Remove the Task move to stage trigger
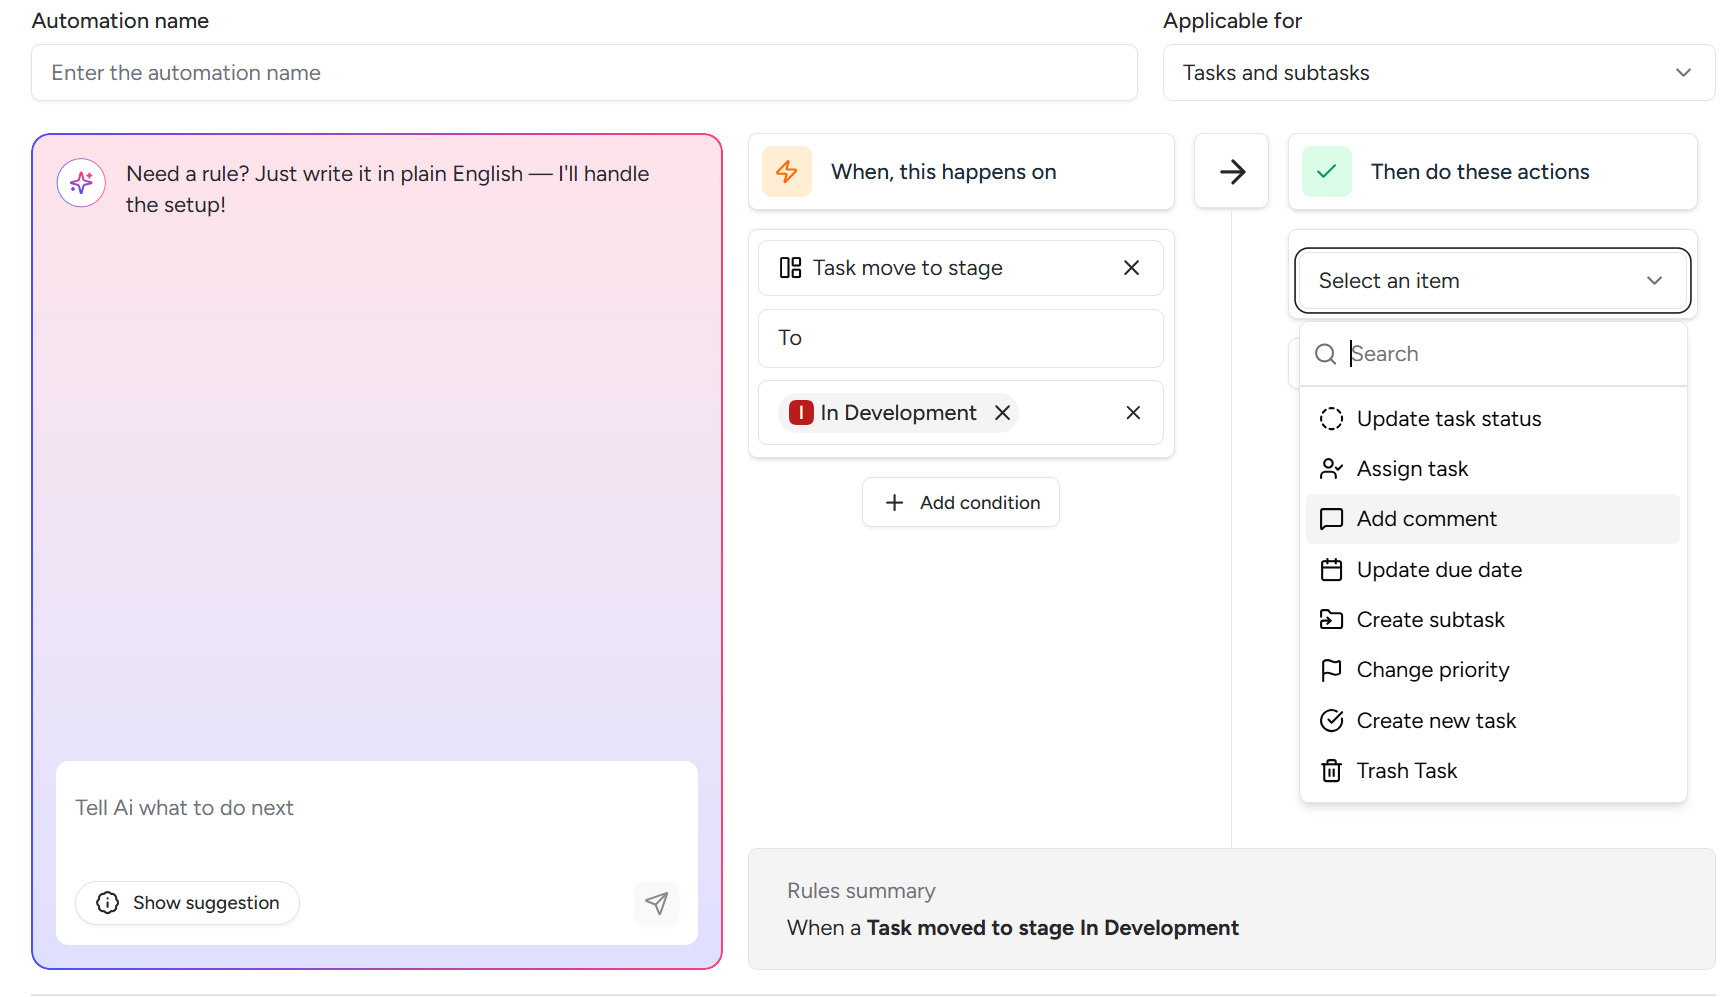1736x997 pixels. click(1131, 268)
